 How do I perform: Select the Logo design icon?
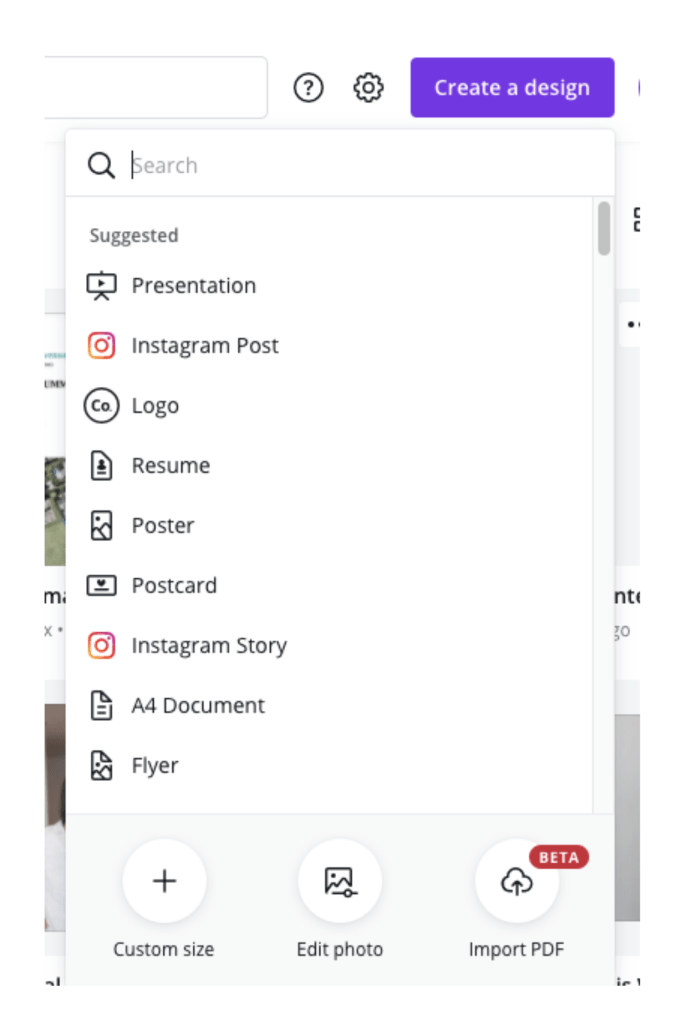pyautogui.click(x=102, y=405)
